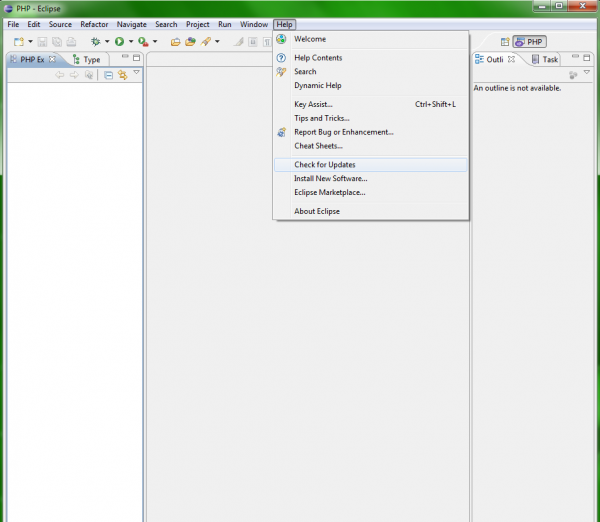
Task: Select About Eclipse
Action: (370, 211)
